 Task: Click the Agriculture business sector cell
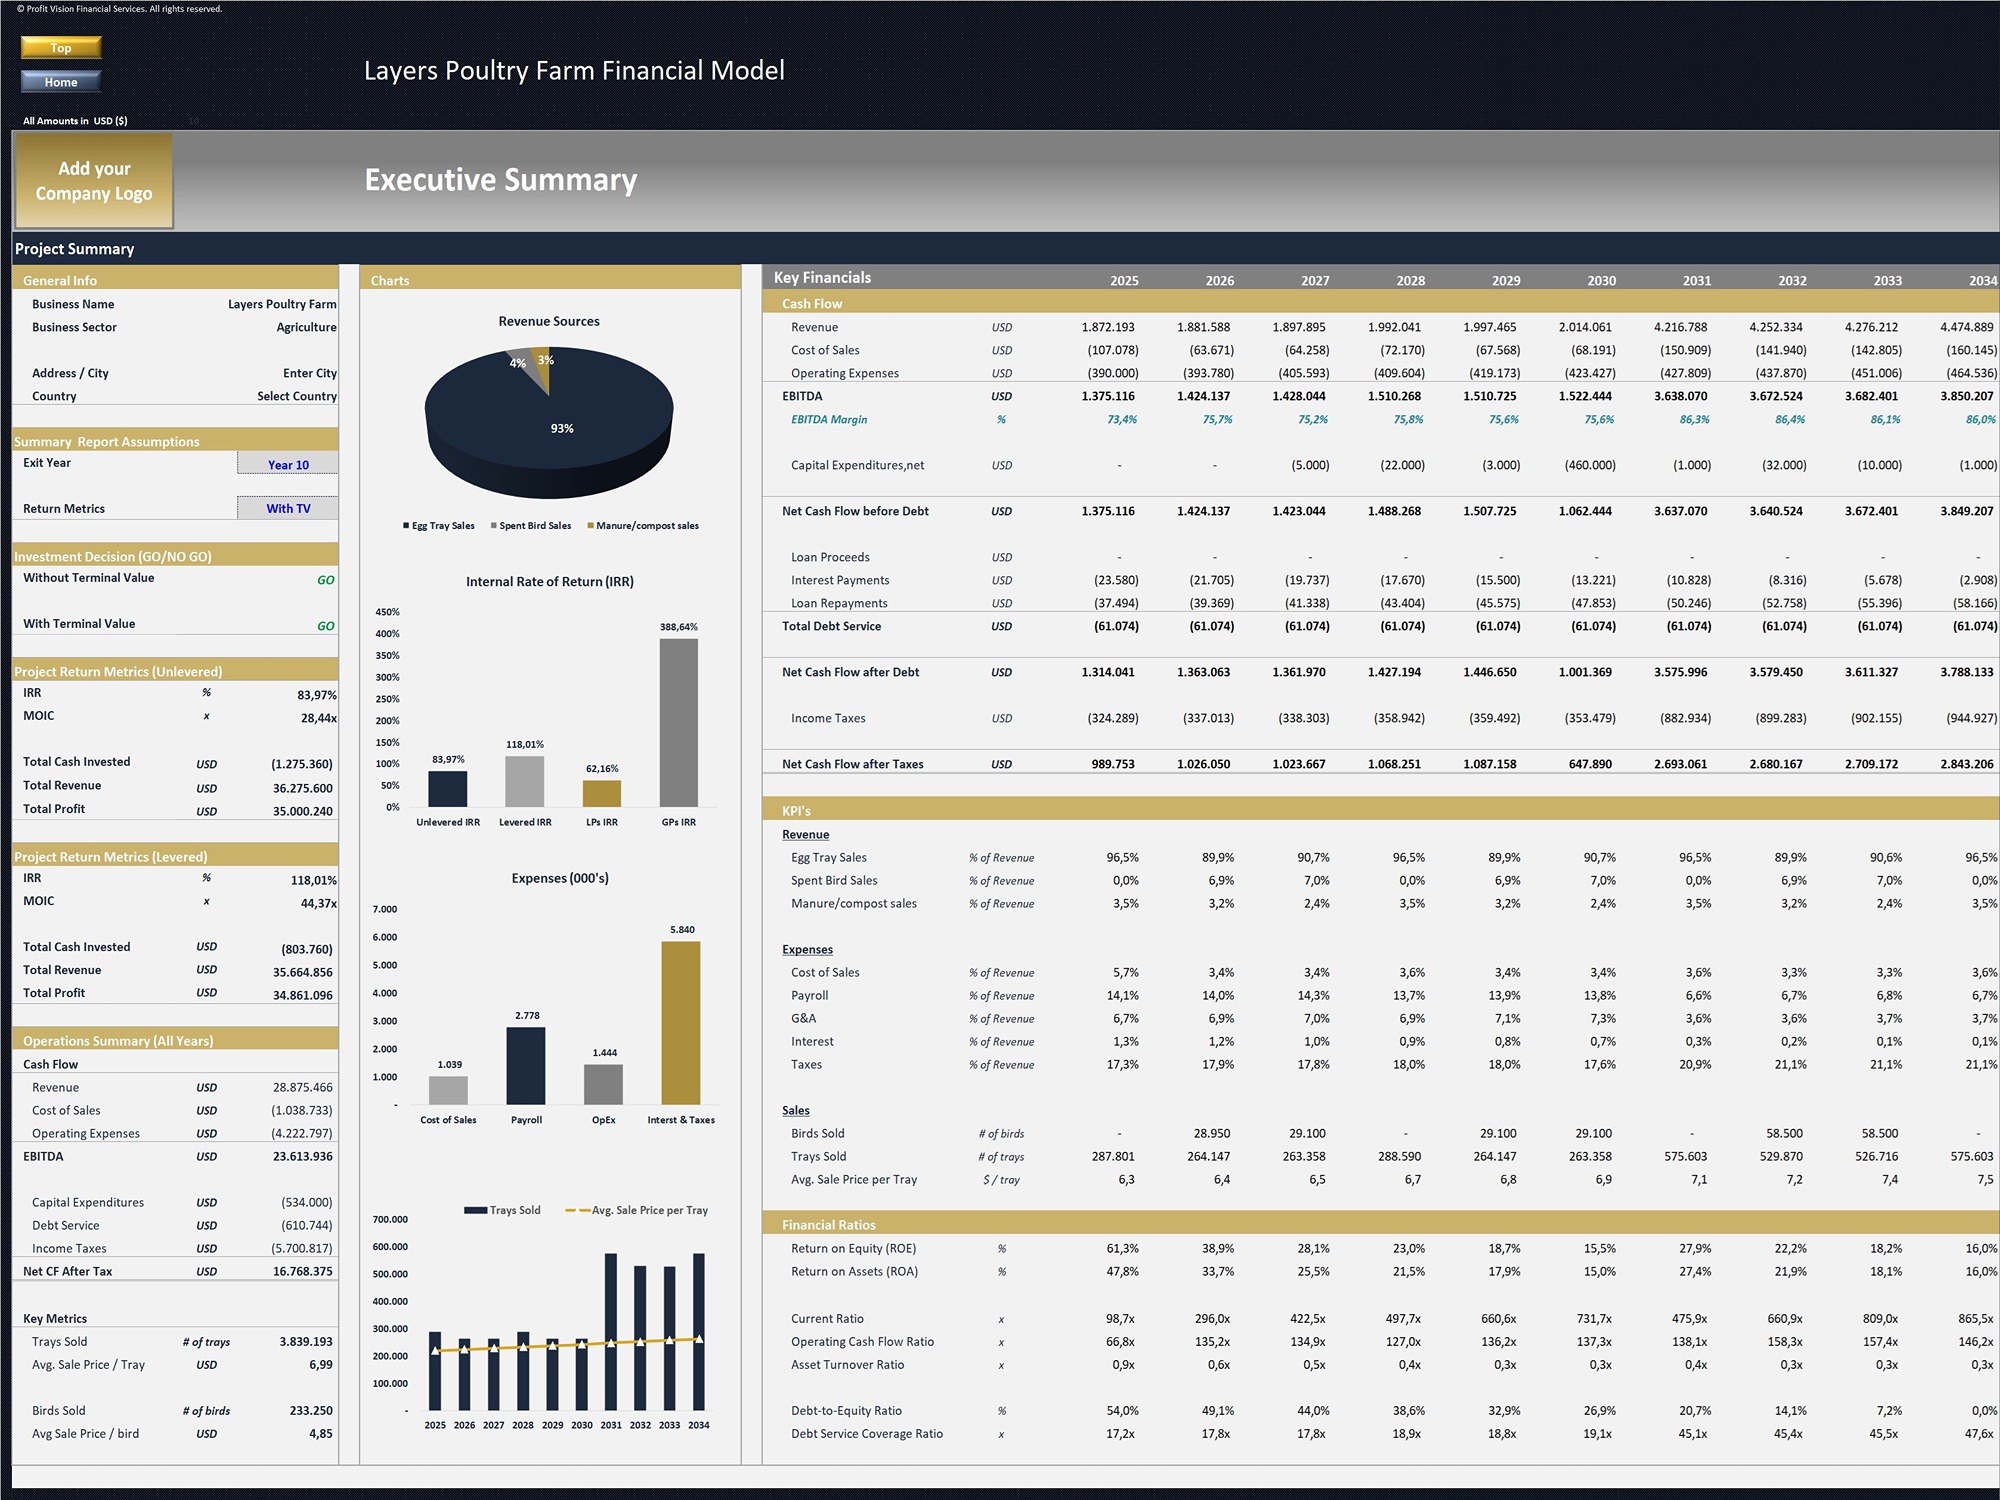point(306,327)
